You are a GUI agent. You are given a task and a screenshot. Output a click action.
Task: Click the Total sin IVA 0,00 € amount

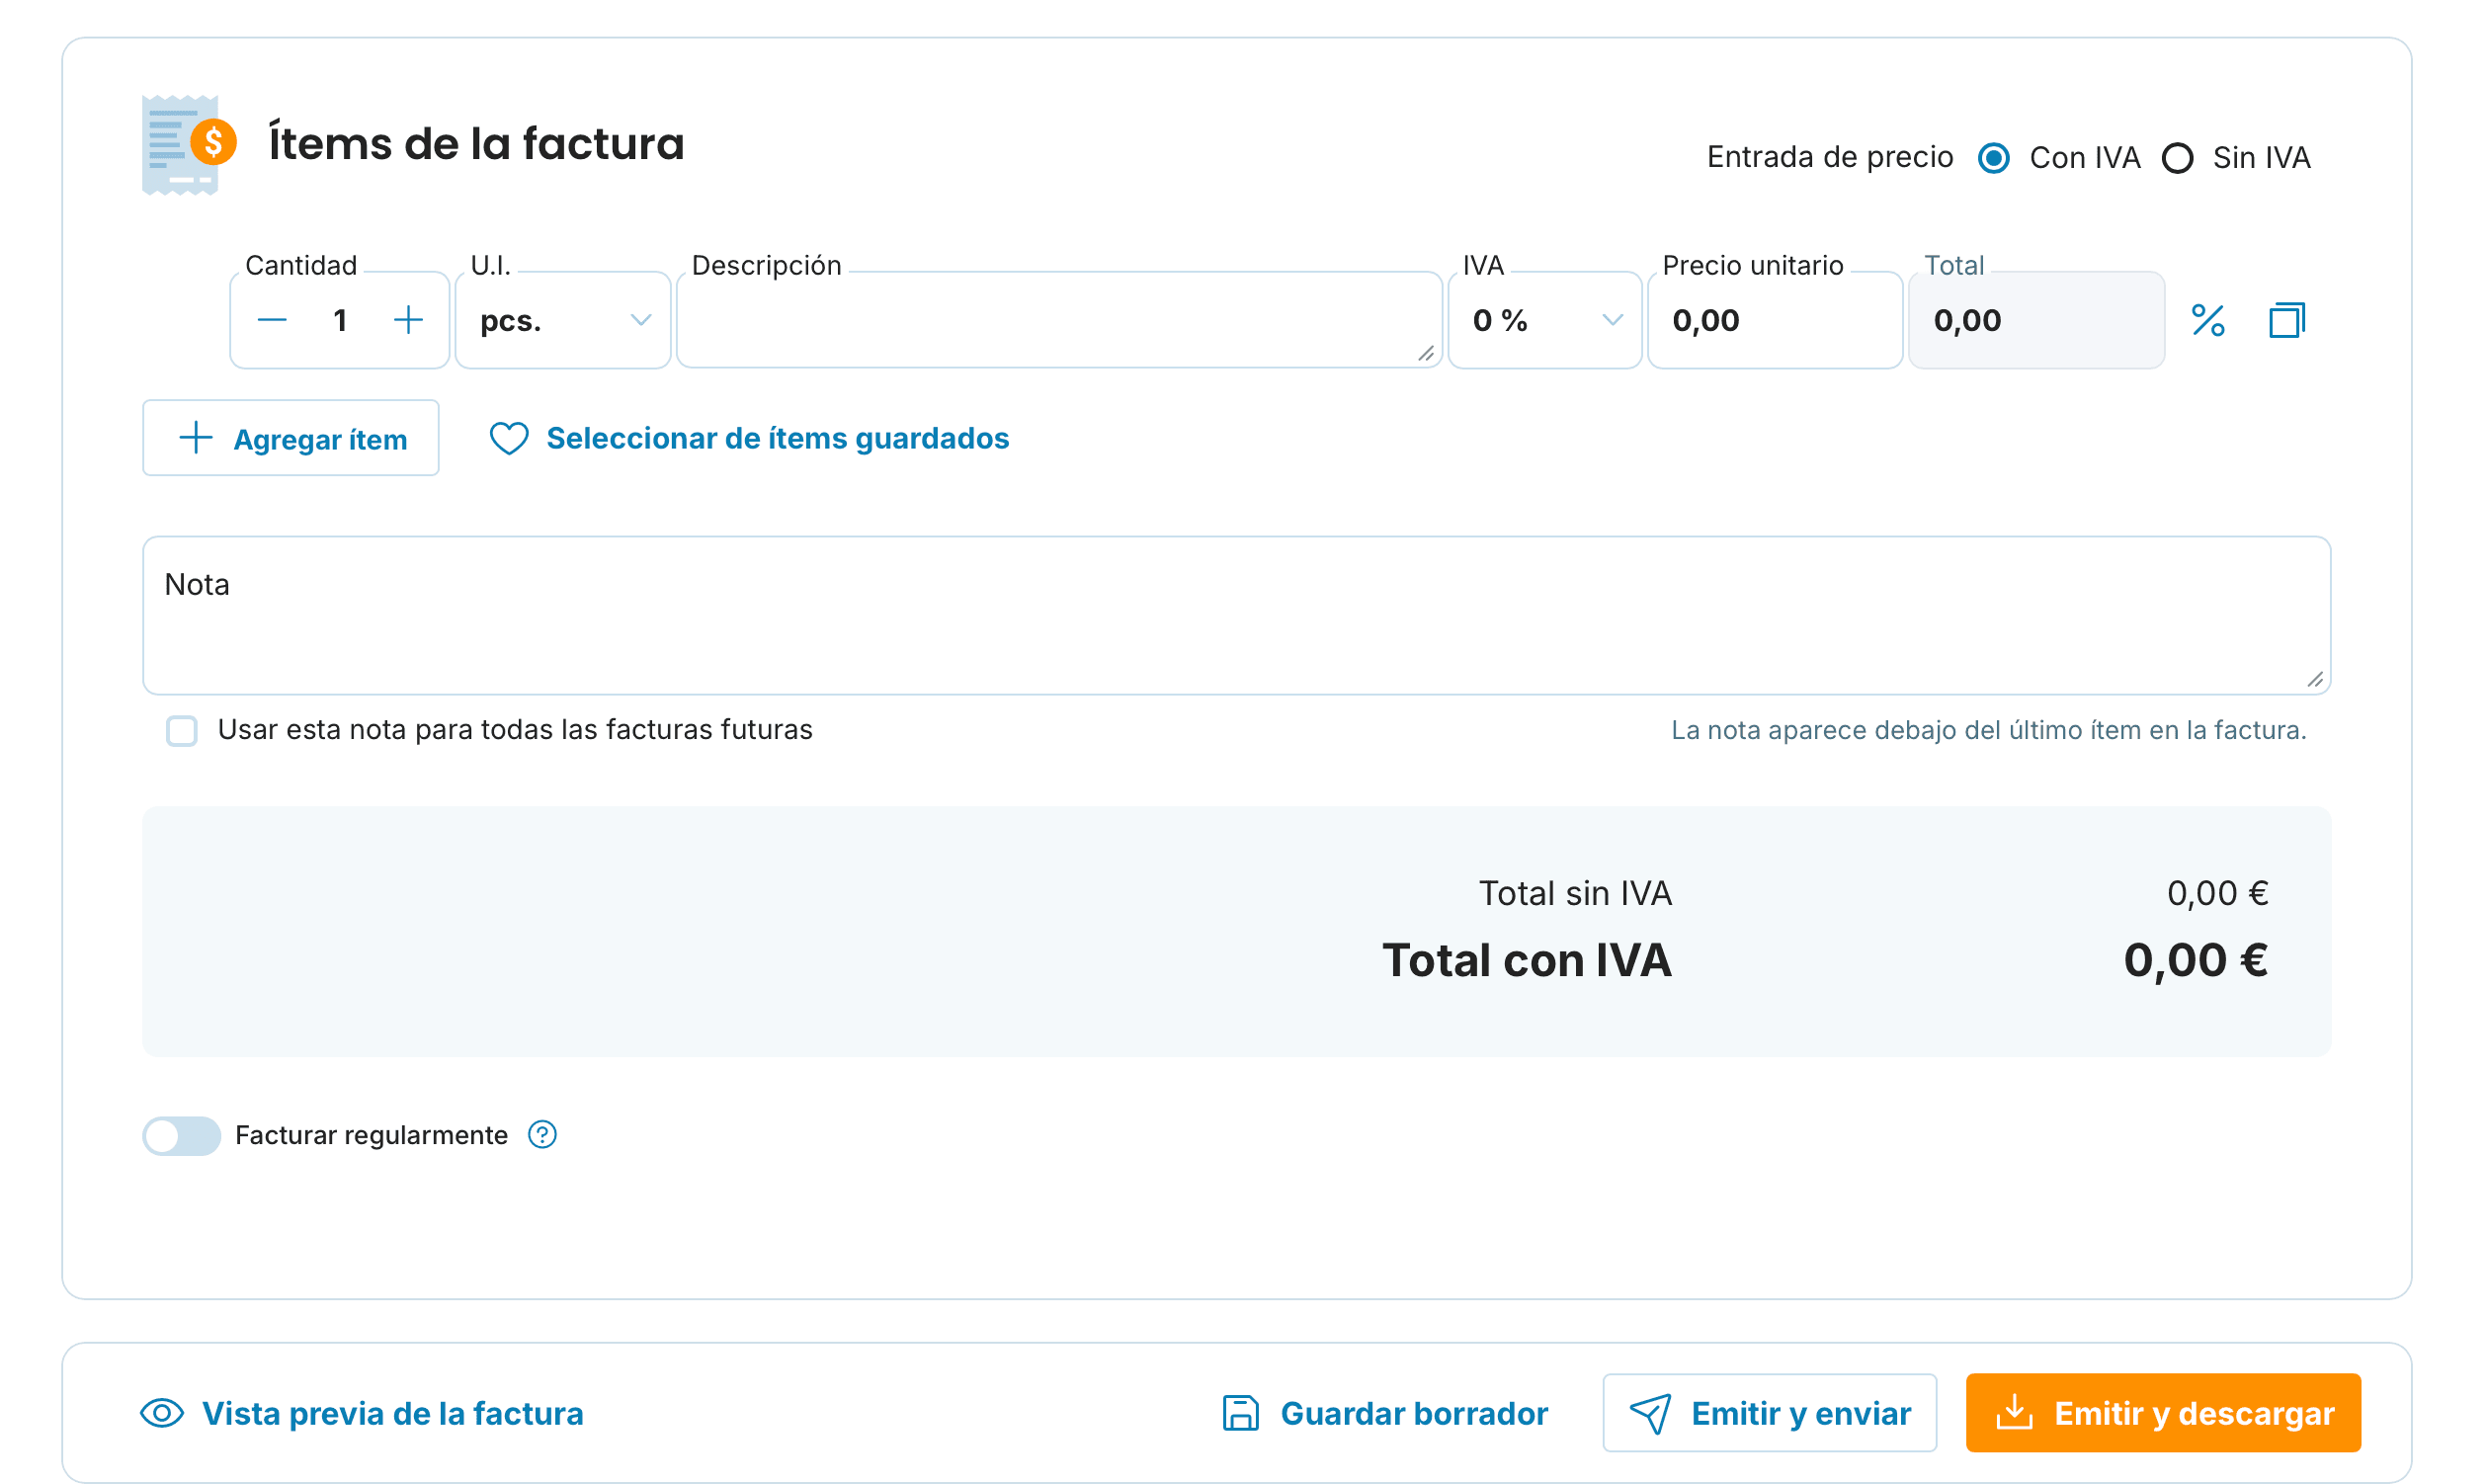2217,893
